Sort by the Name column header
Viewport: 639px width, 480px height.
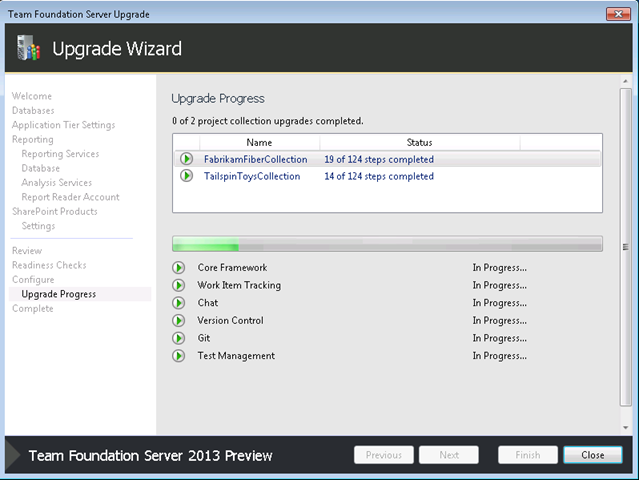click(x=259, y=143)
